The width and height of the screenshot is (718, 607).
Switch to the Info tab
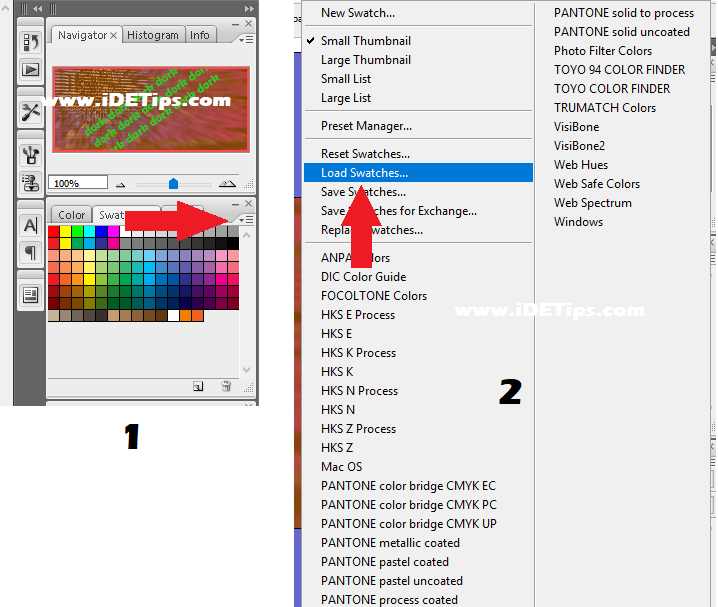click(x=200, y=35)
